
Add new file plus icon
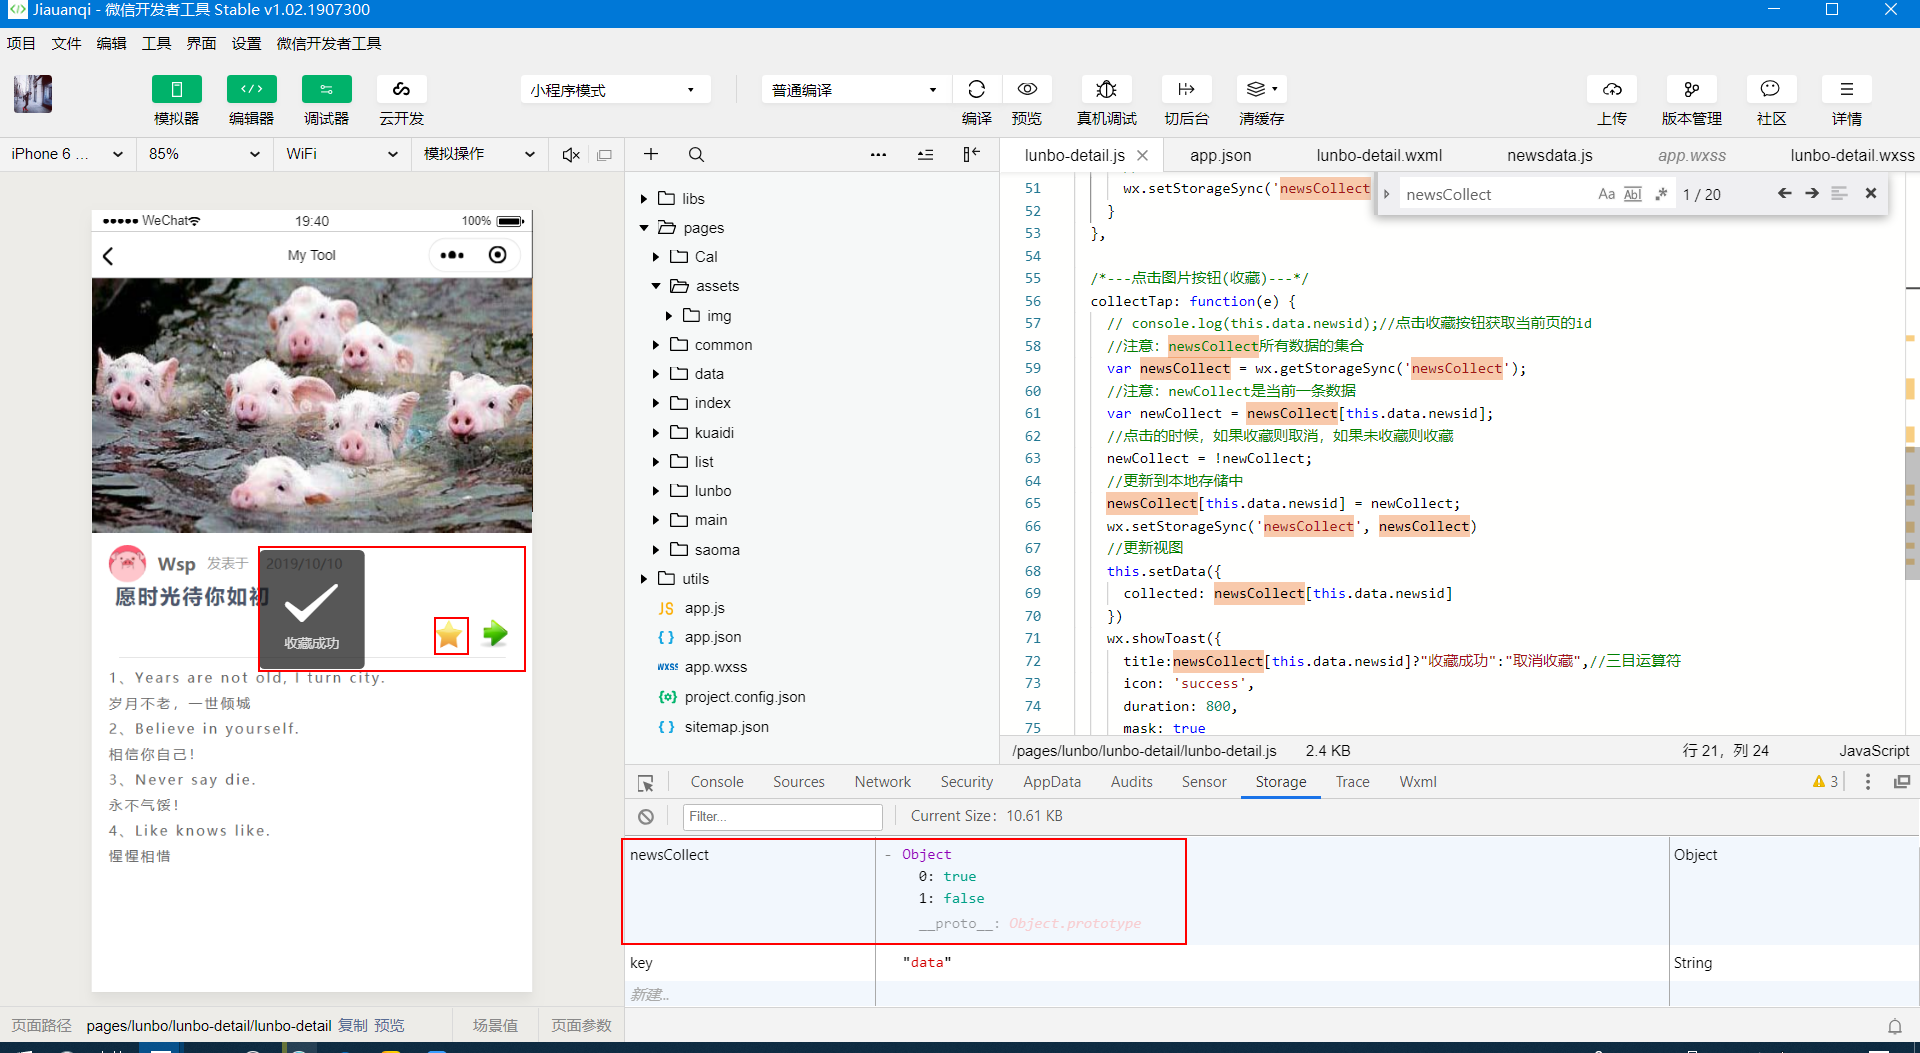pos(651,154)
